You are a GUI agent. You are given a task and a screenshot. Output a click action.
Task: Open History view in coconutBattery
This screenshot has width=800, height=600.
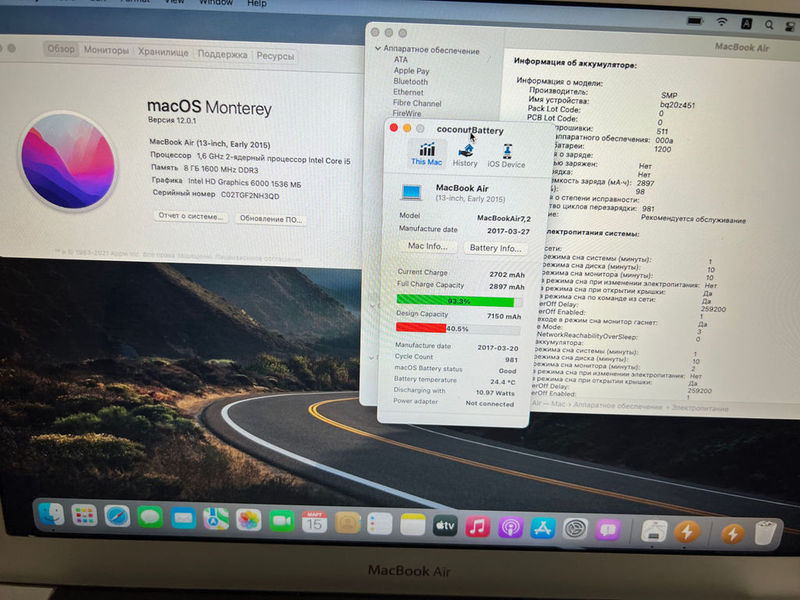pos(465,156)
